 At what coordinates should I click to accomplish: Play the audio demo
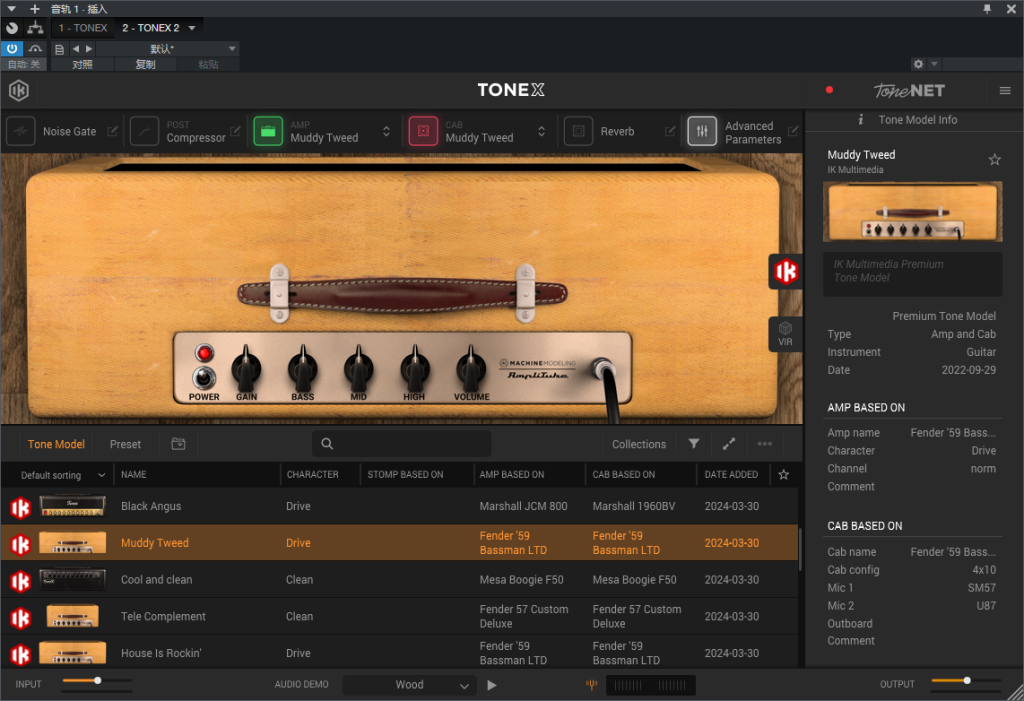pos(492,685)
